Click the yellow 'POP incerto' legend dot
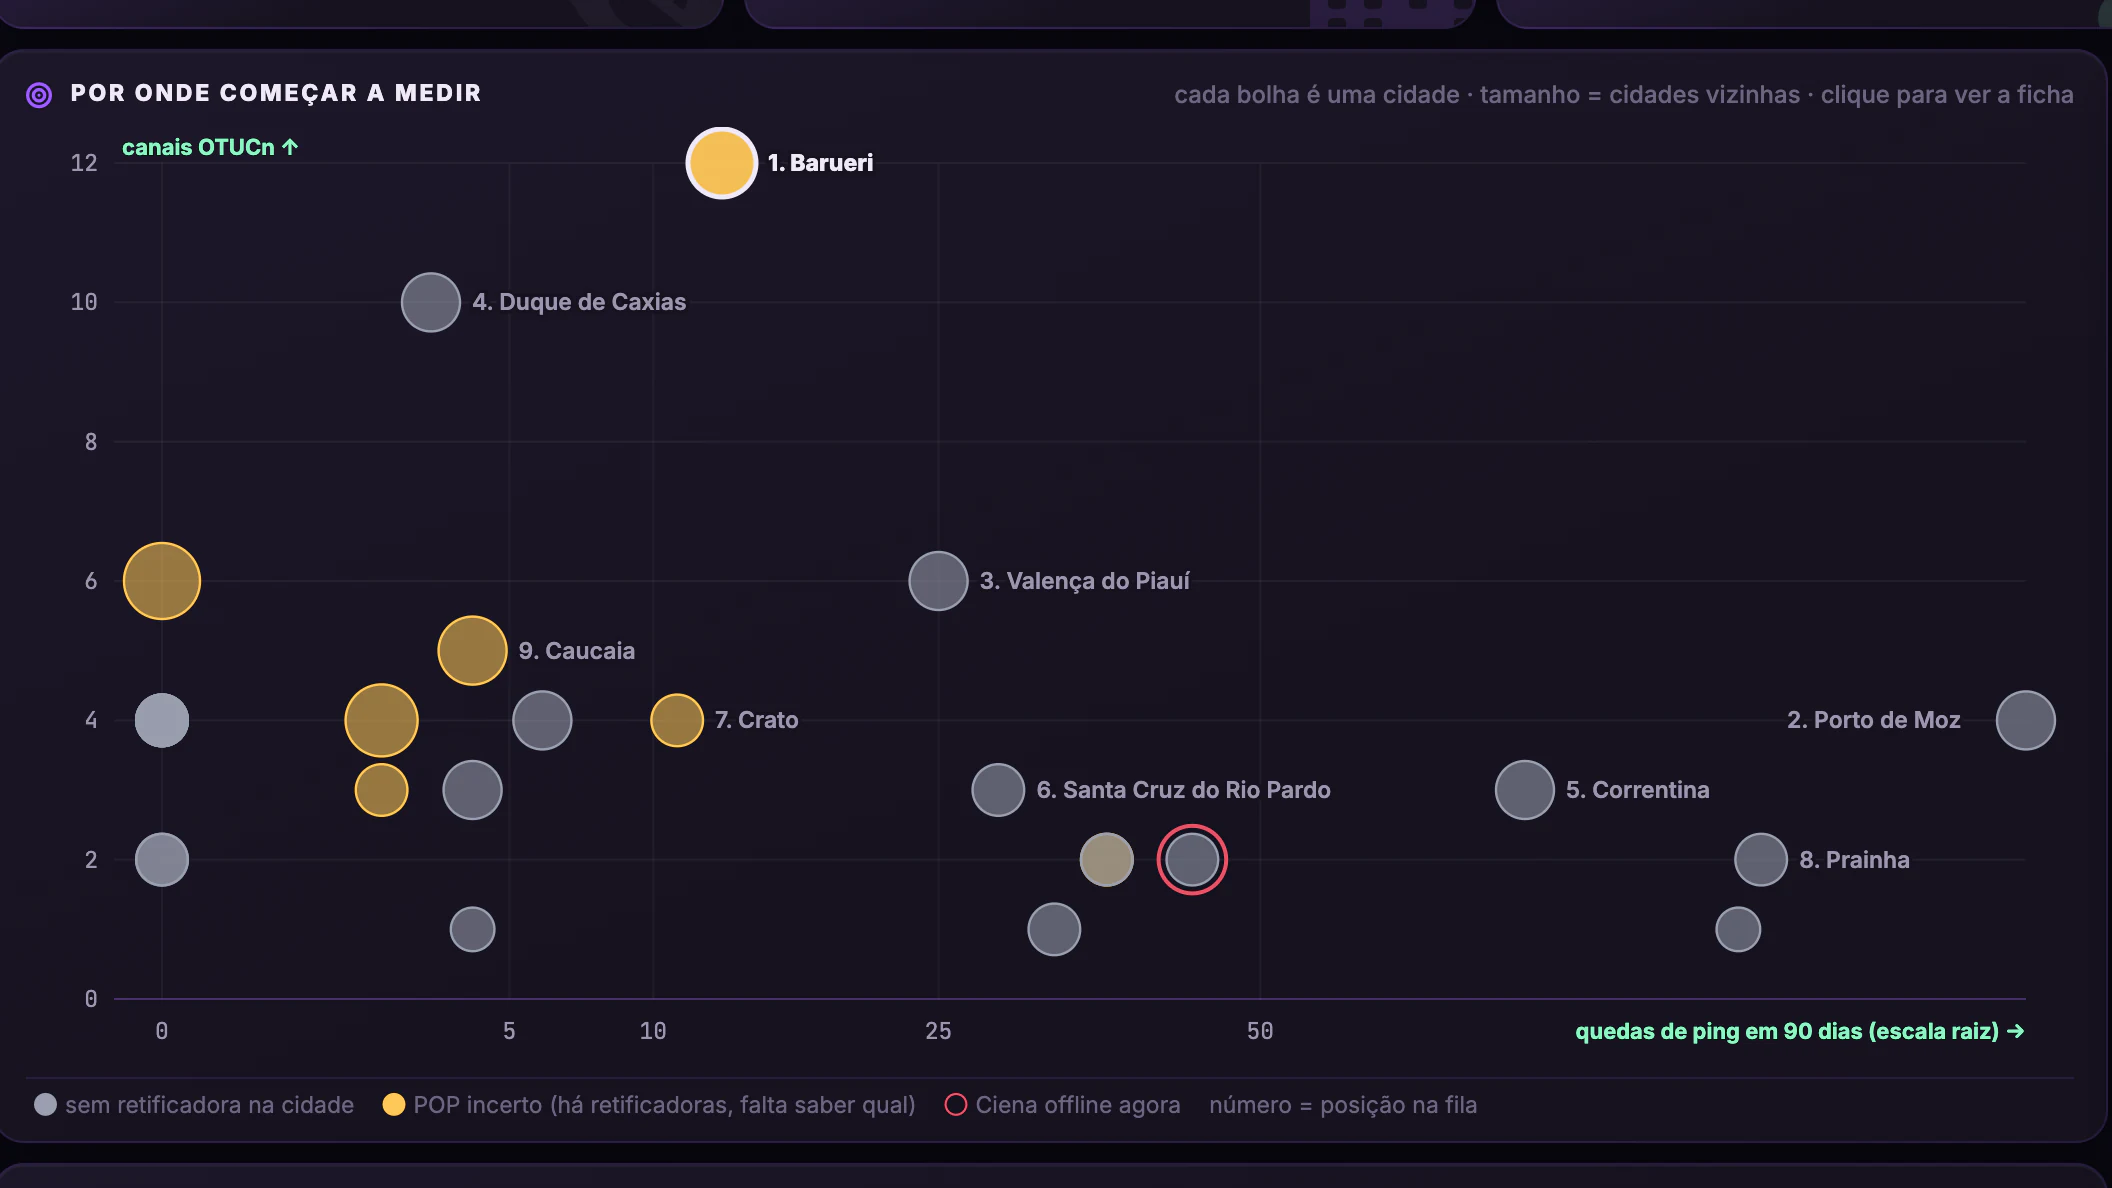The width and height of the screenshot is (2112, 1188). coord(394,1104)
